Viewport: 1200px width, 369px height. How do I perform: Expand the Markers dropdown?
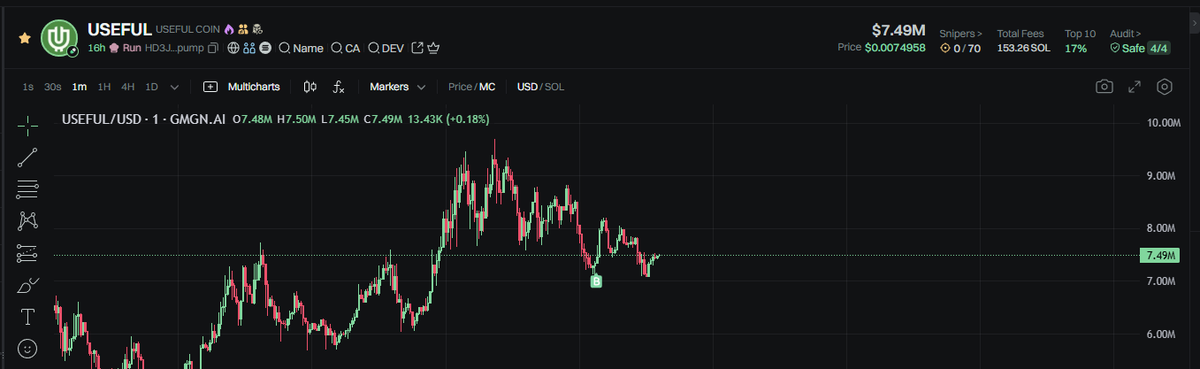[x=398, y=87]
